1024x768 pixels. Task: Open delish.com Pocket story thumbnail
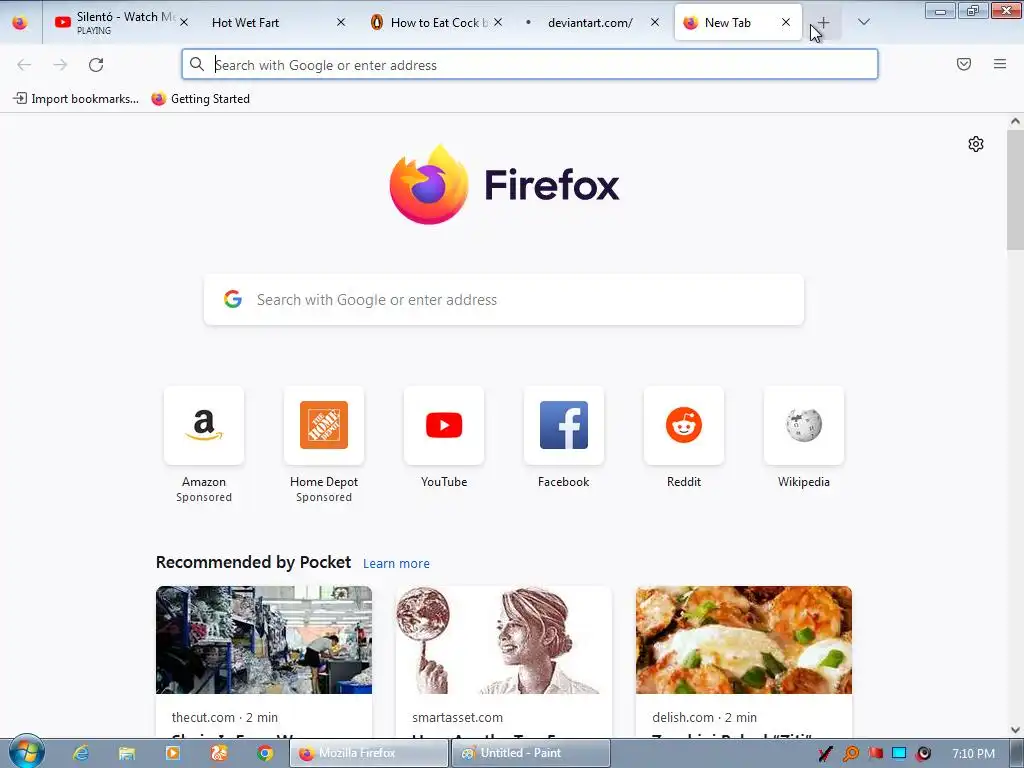pos(744,640)
